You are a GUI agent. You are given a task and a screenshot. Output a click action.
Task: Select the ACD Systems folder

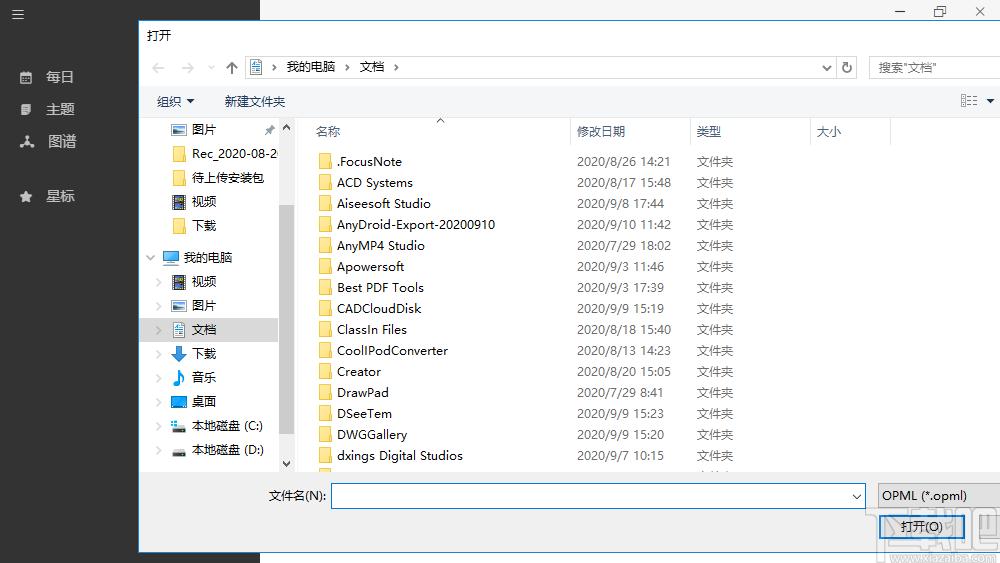point(366,182)
